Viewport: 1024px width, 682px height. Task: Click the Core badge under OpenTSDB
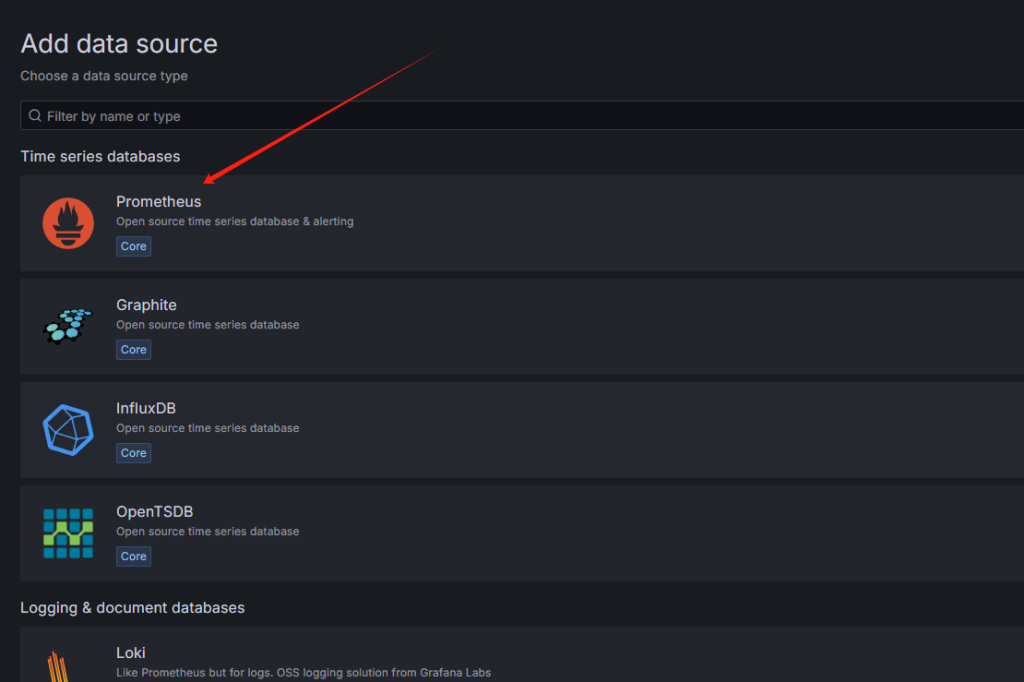click(x=133, y=556)
